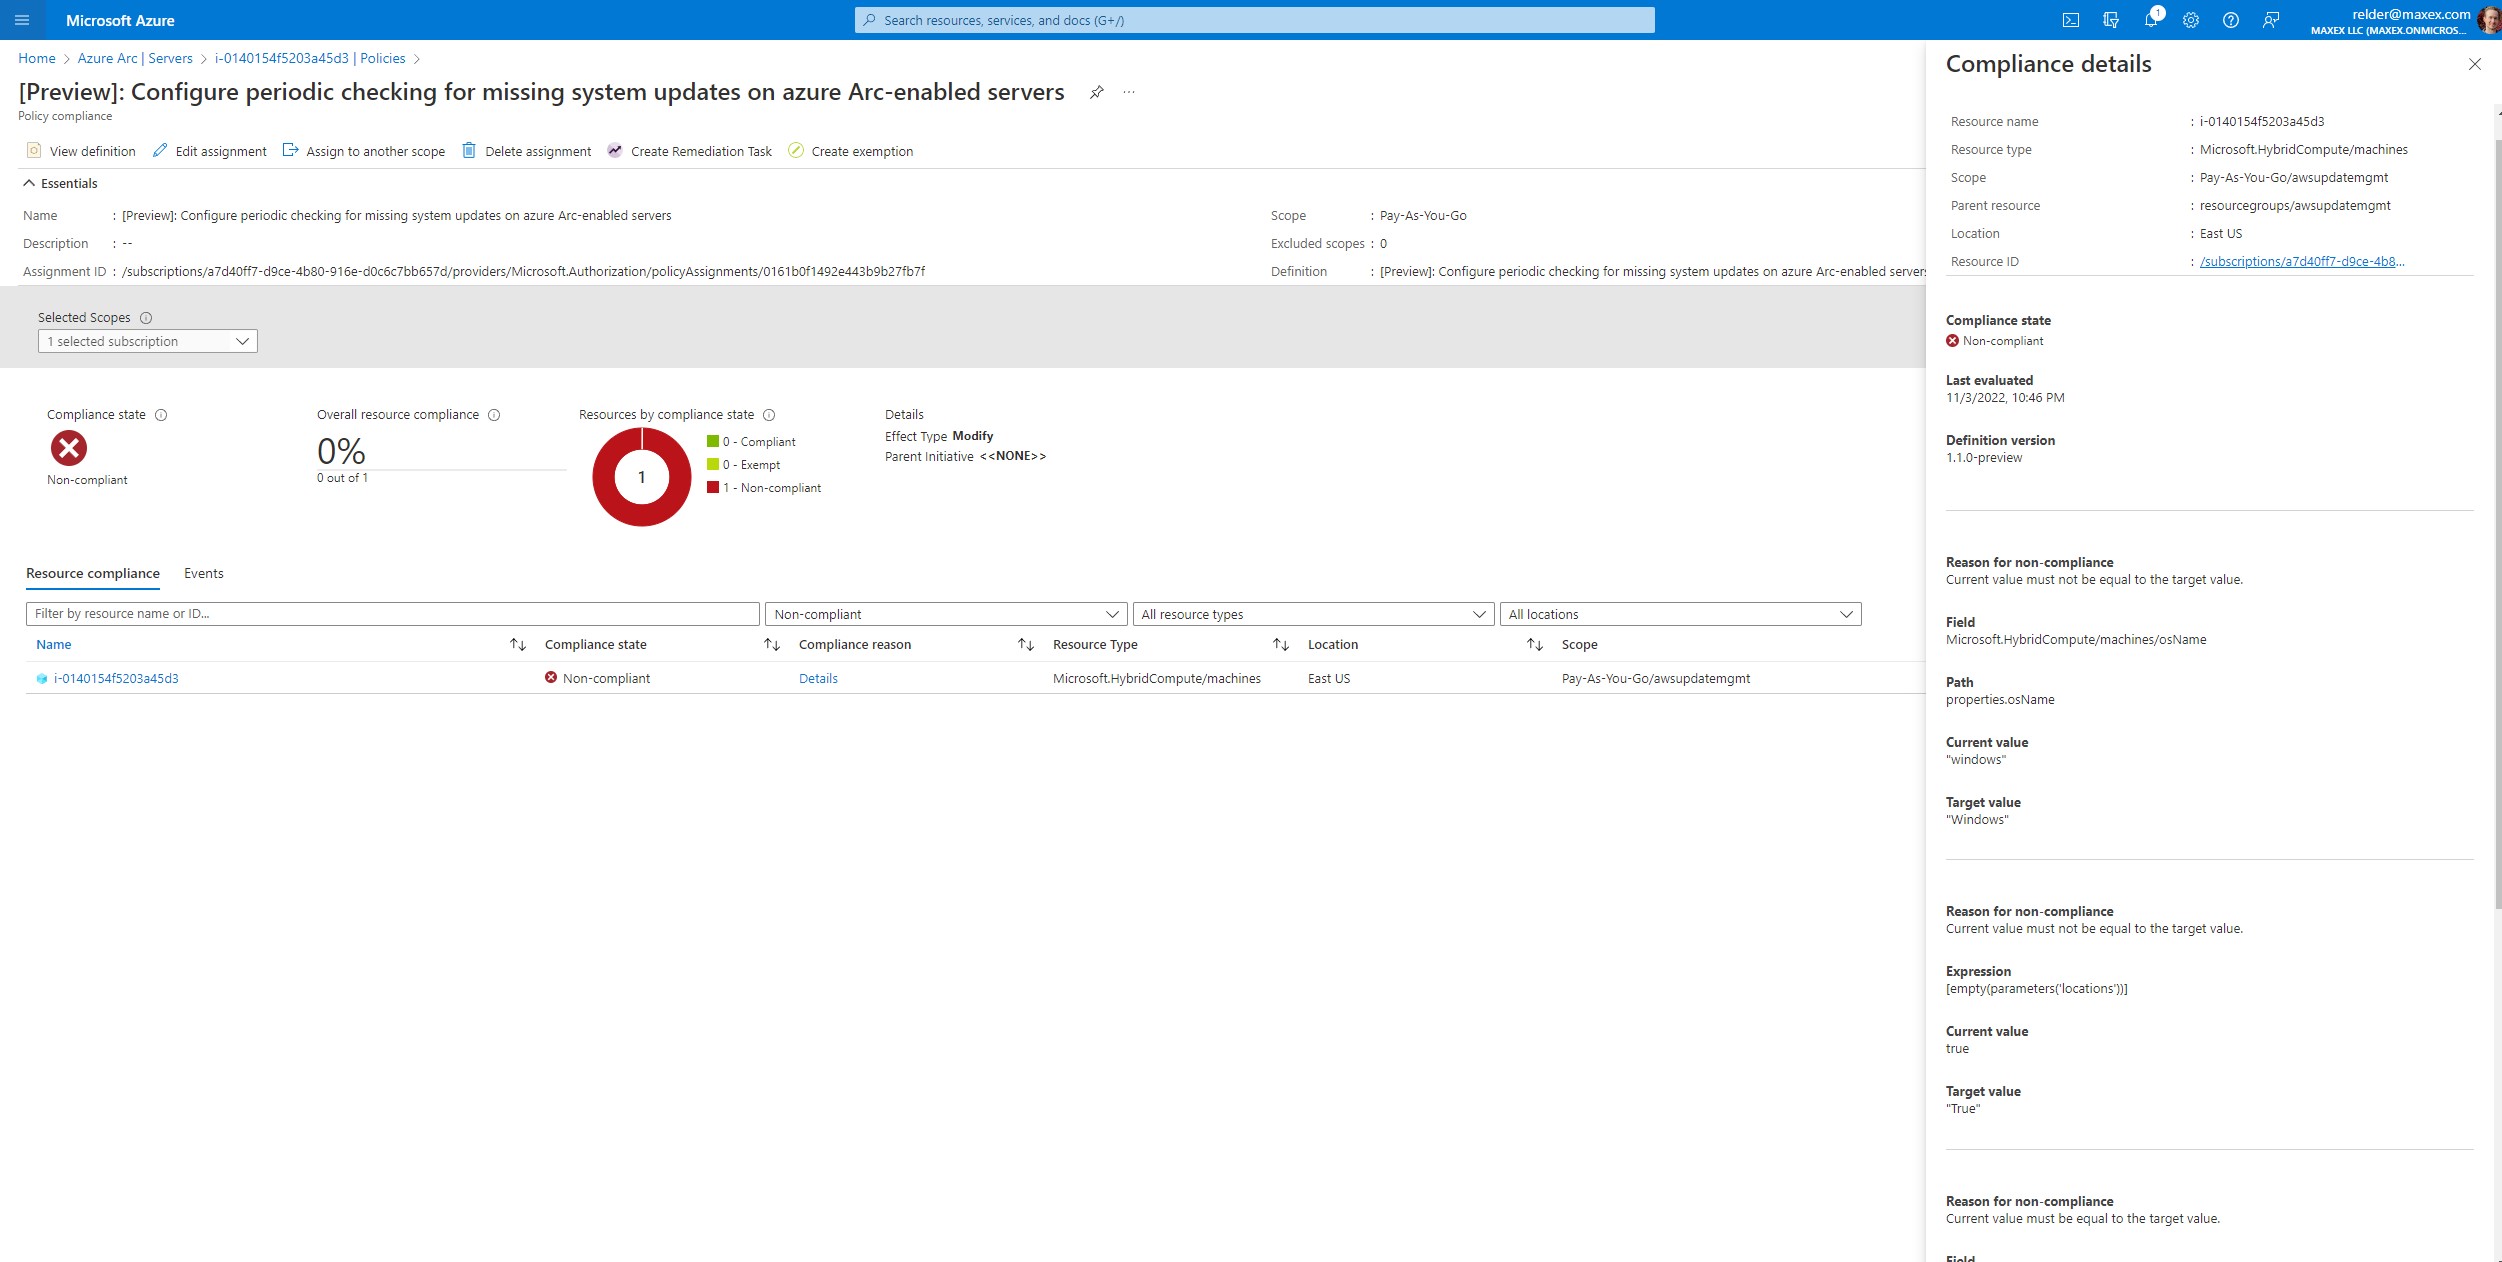Open the Azure portal hamburger menu
Image resolution: width=2502 pixels, height=1262 pixels.
click(21, 20)
